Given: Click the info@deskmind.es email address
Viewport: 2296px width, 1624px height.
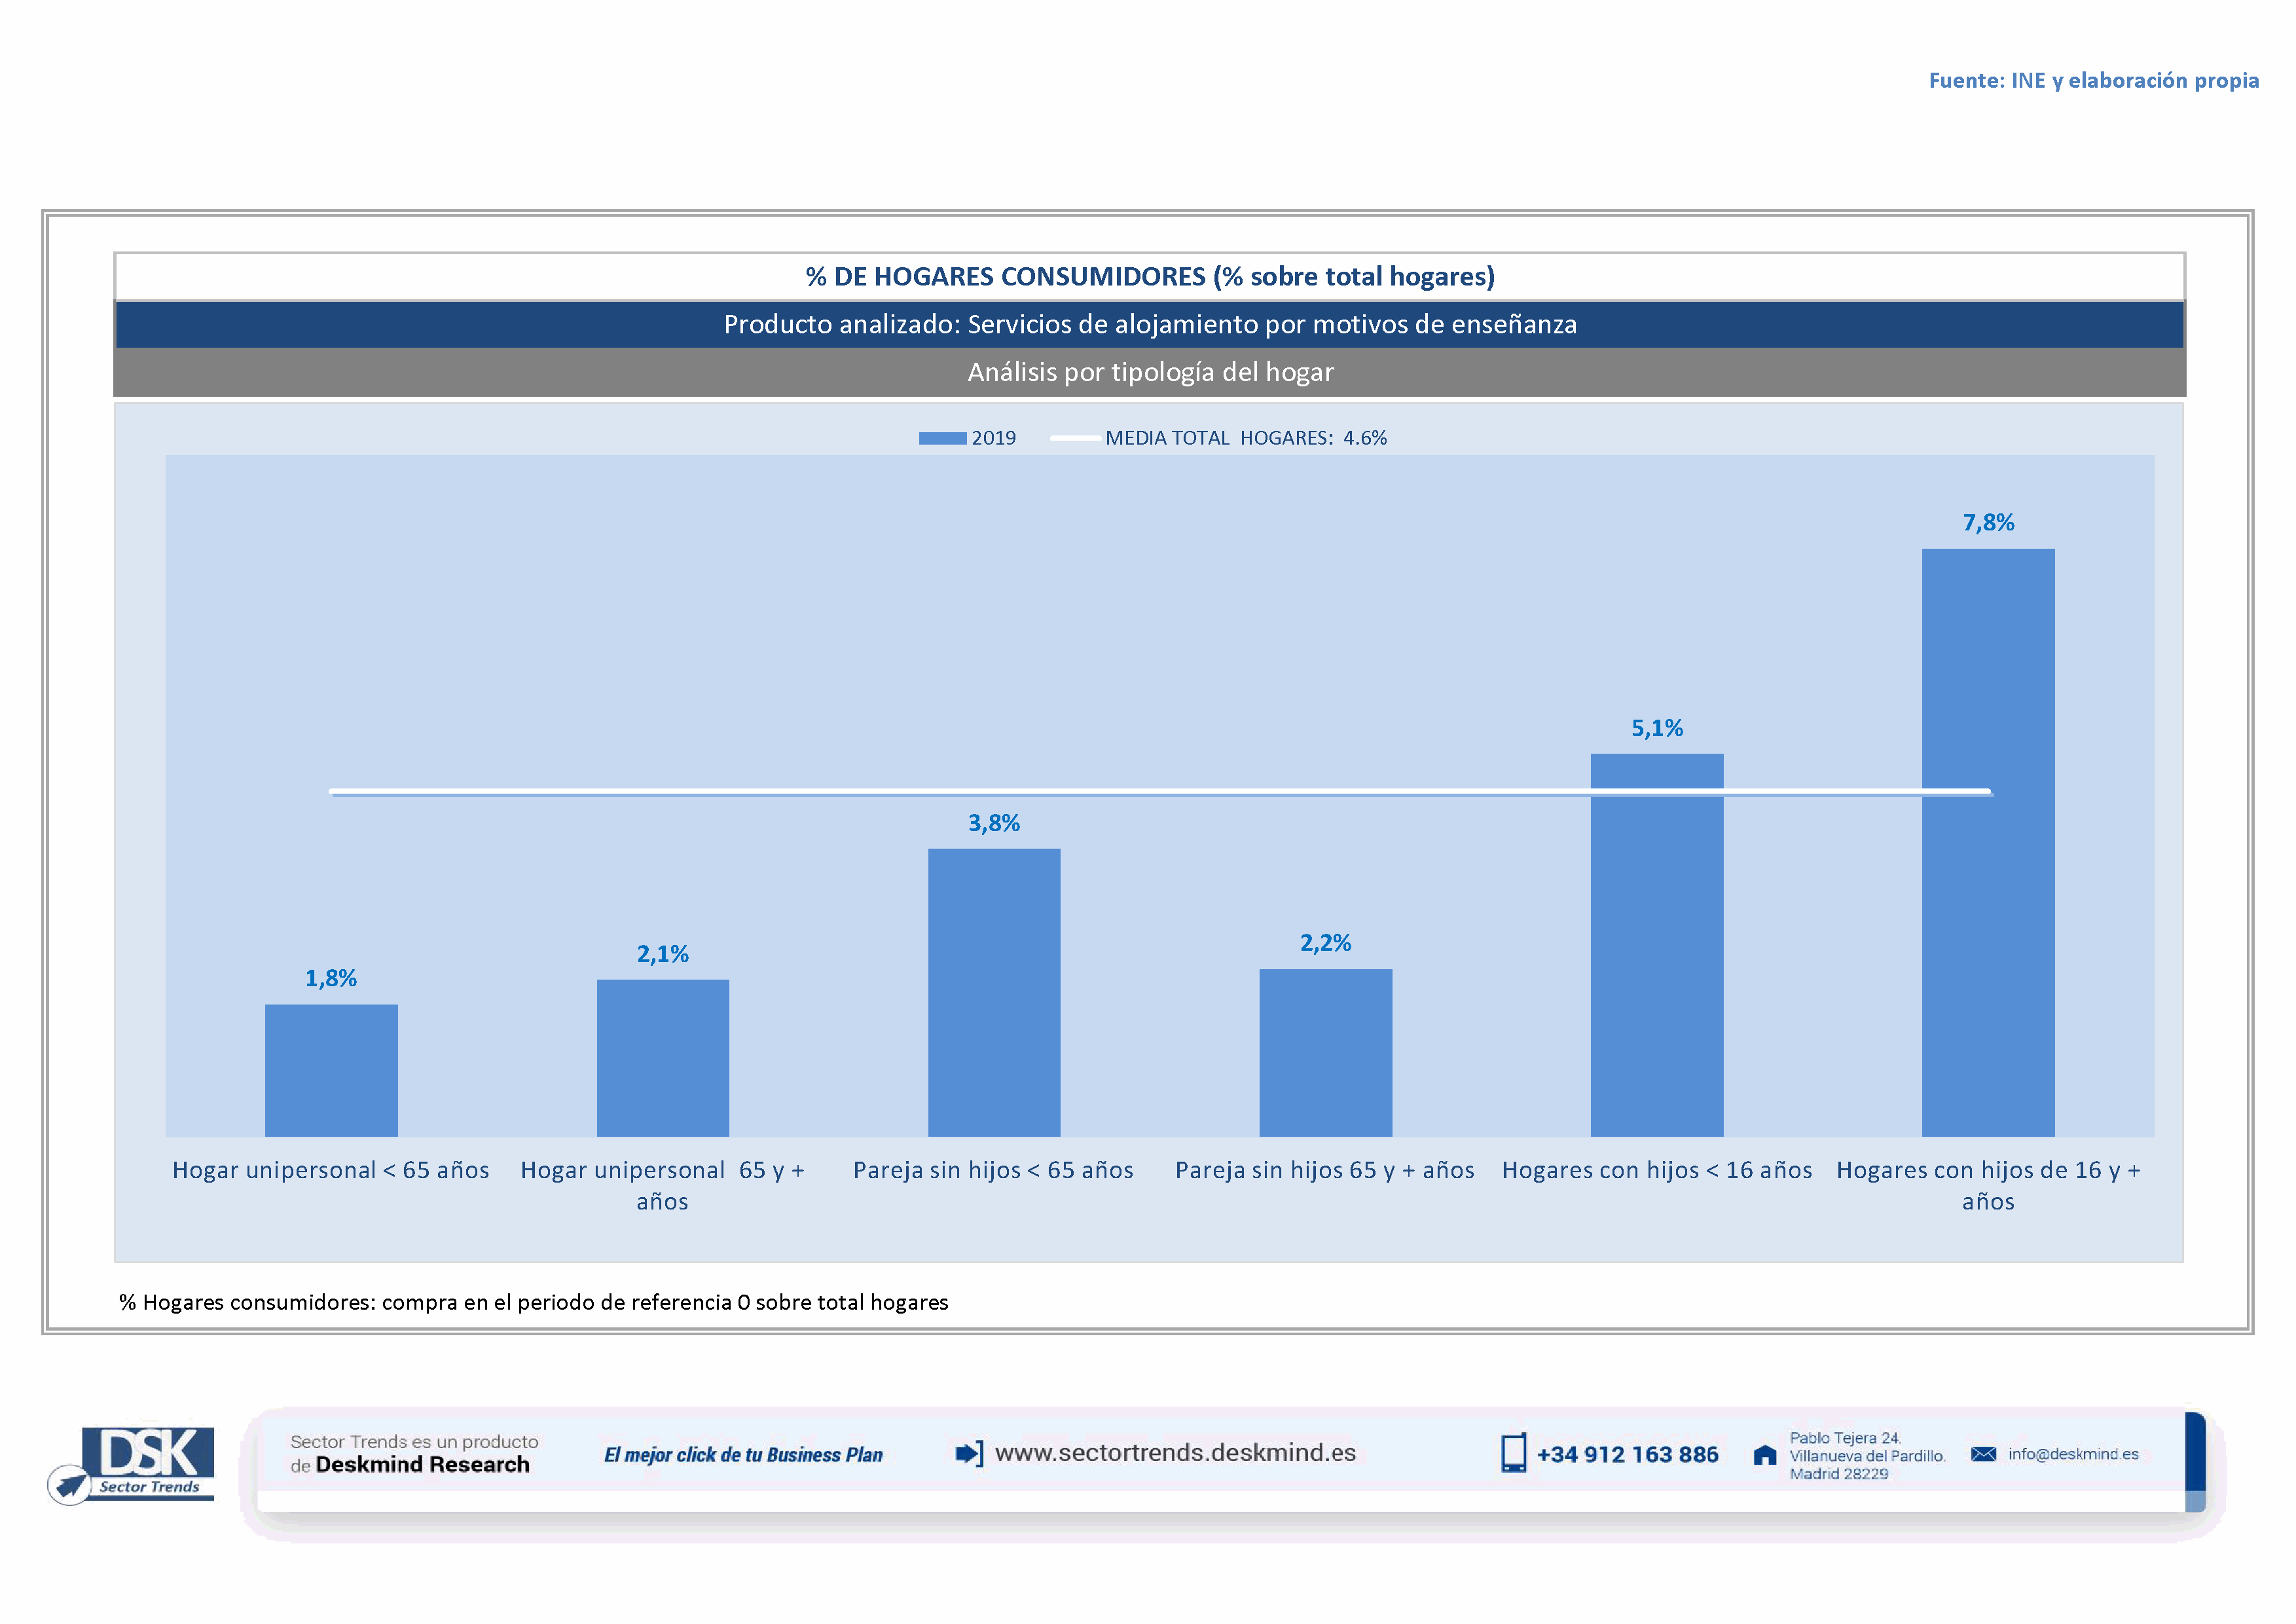Looking at the screenshot, I should click(x=2073, y=1454).
